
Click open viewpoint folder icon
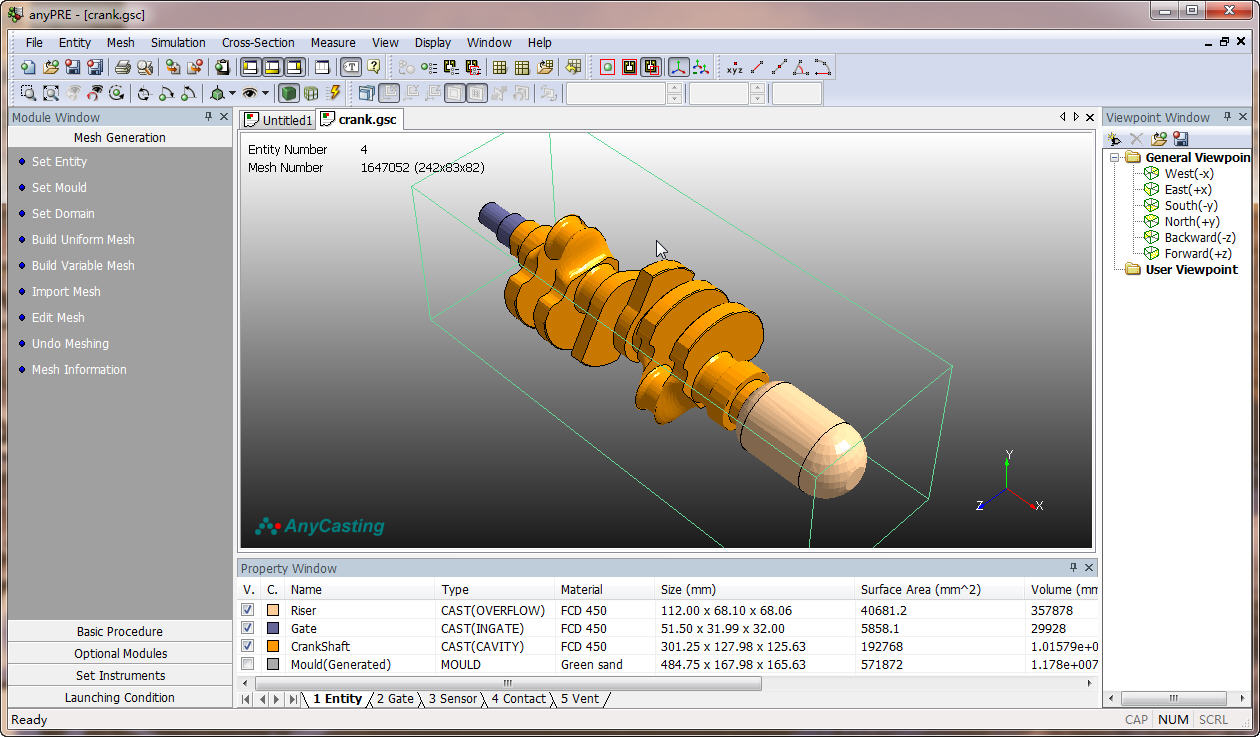click(x=1159, y=139)
